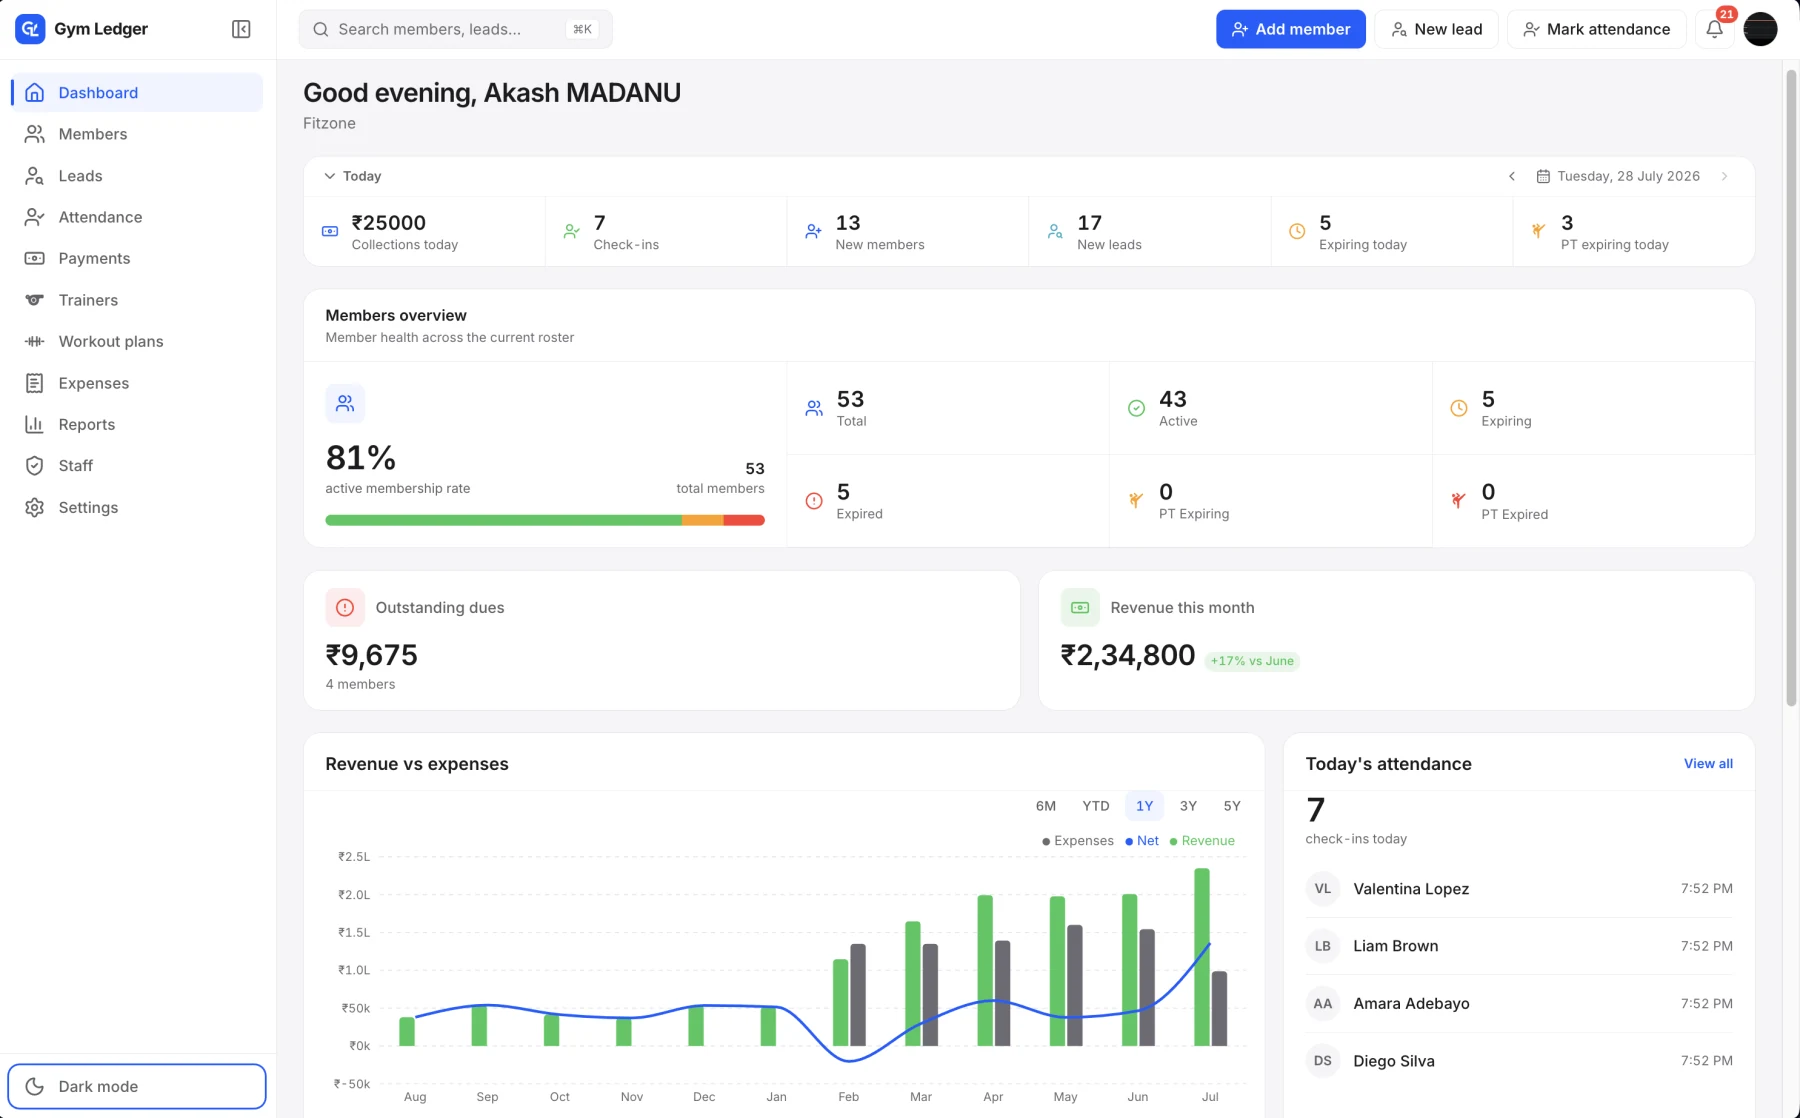Select the 6M chart range
Screen dimensions: 1800x1118
1046,806
